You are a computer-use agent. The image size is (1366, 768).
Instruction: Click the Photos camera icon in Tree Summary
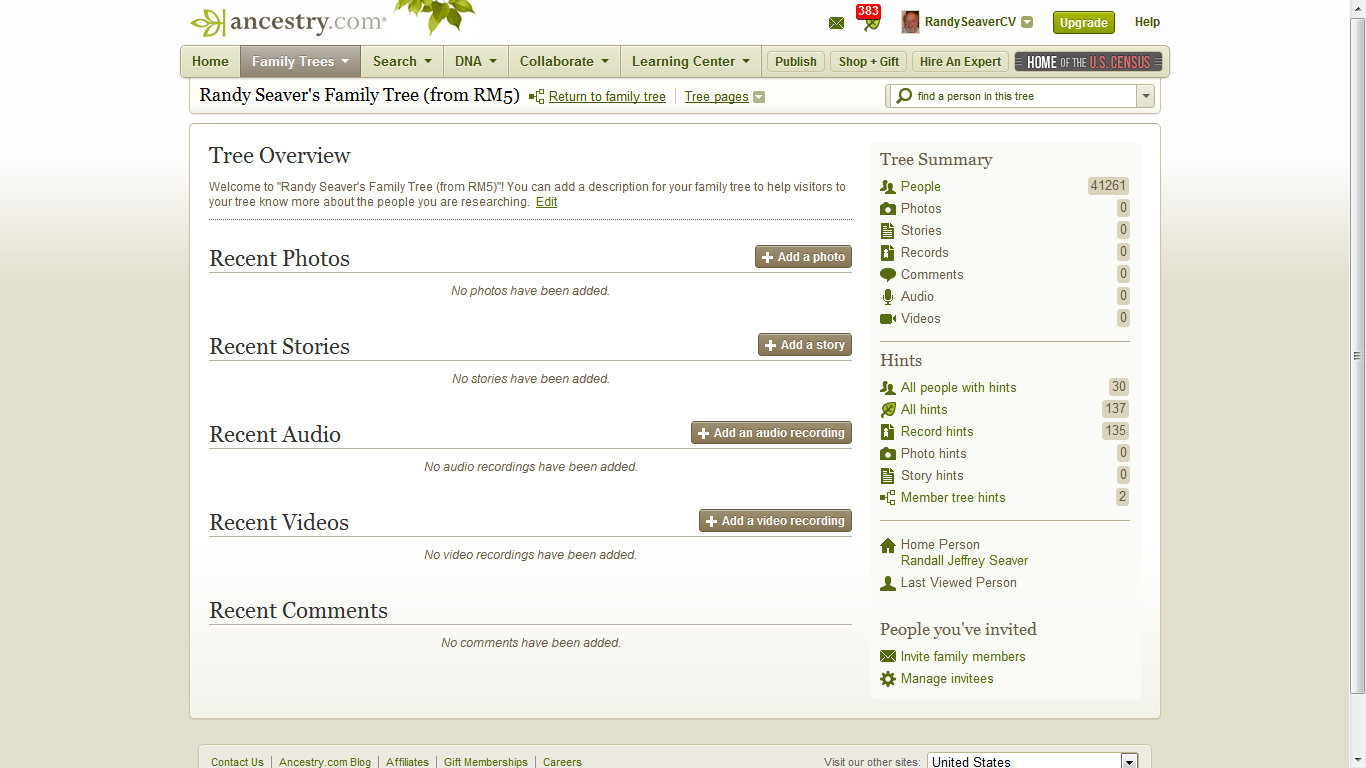(x=888, y=209)
